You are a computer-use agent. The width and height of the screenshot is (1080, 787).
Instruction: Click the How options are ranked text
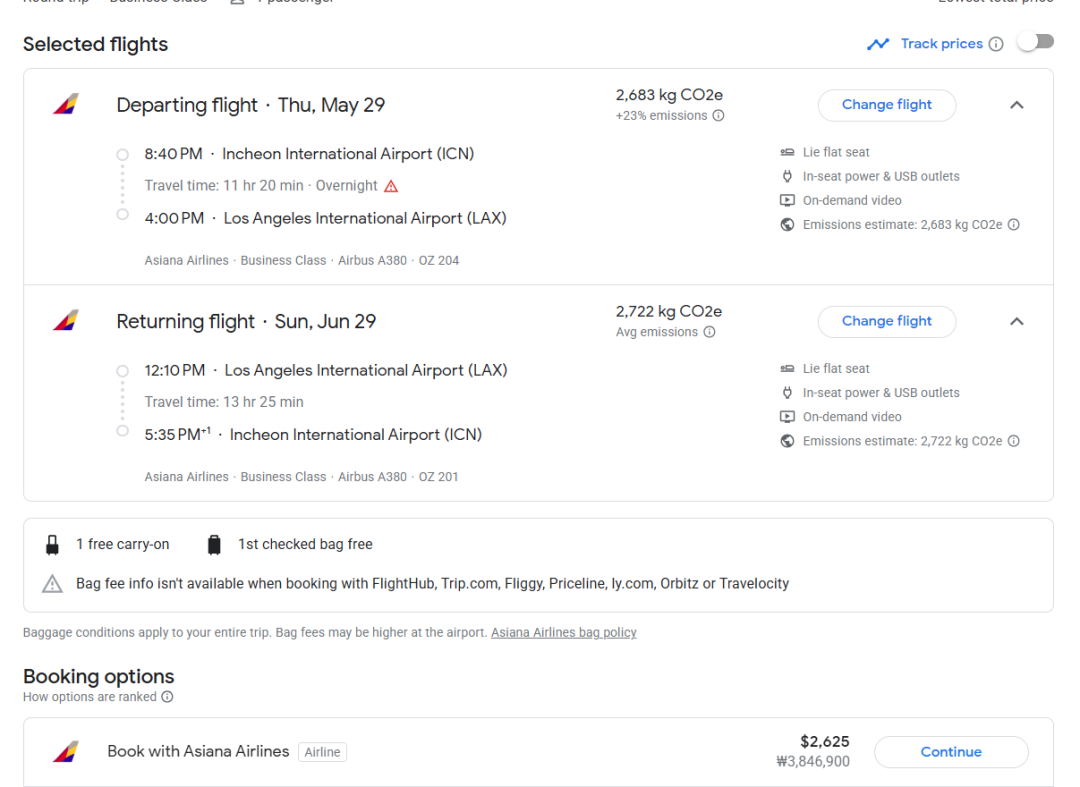point(90,697)
